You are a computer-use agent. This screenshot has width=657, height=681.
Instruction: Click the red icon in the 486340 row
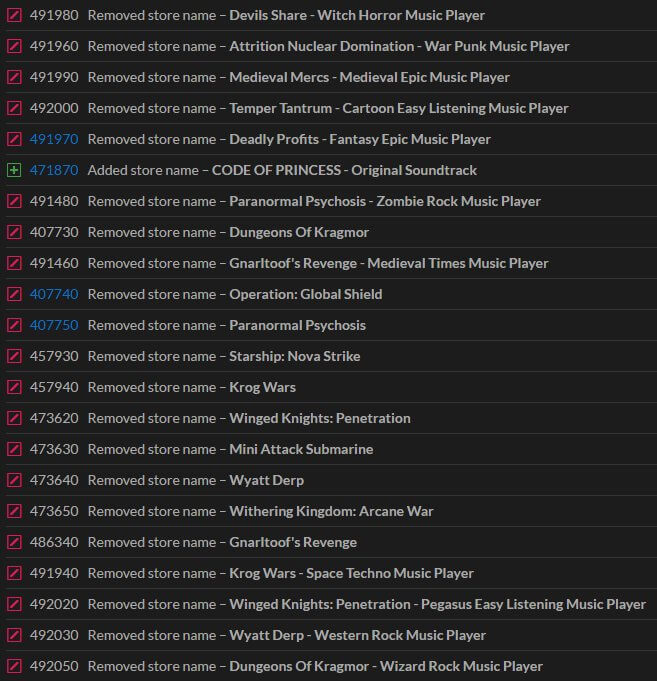[14, 543]
